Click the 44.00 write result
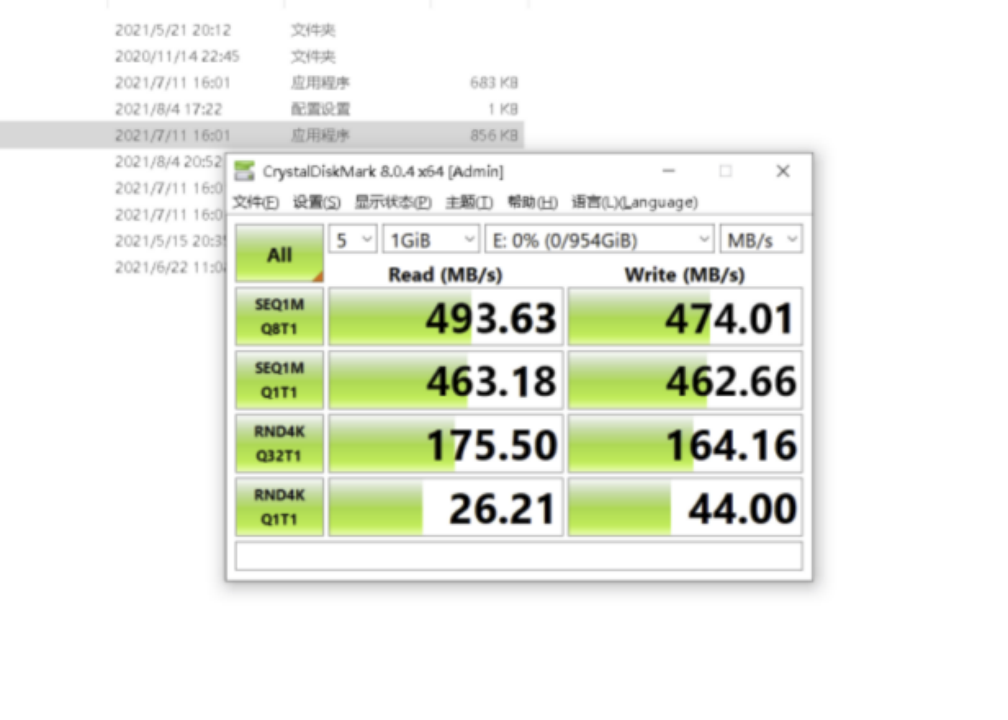 pos(685,508)
